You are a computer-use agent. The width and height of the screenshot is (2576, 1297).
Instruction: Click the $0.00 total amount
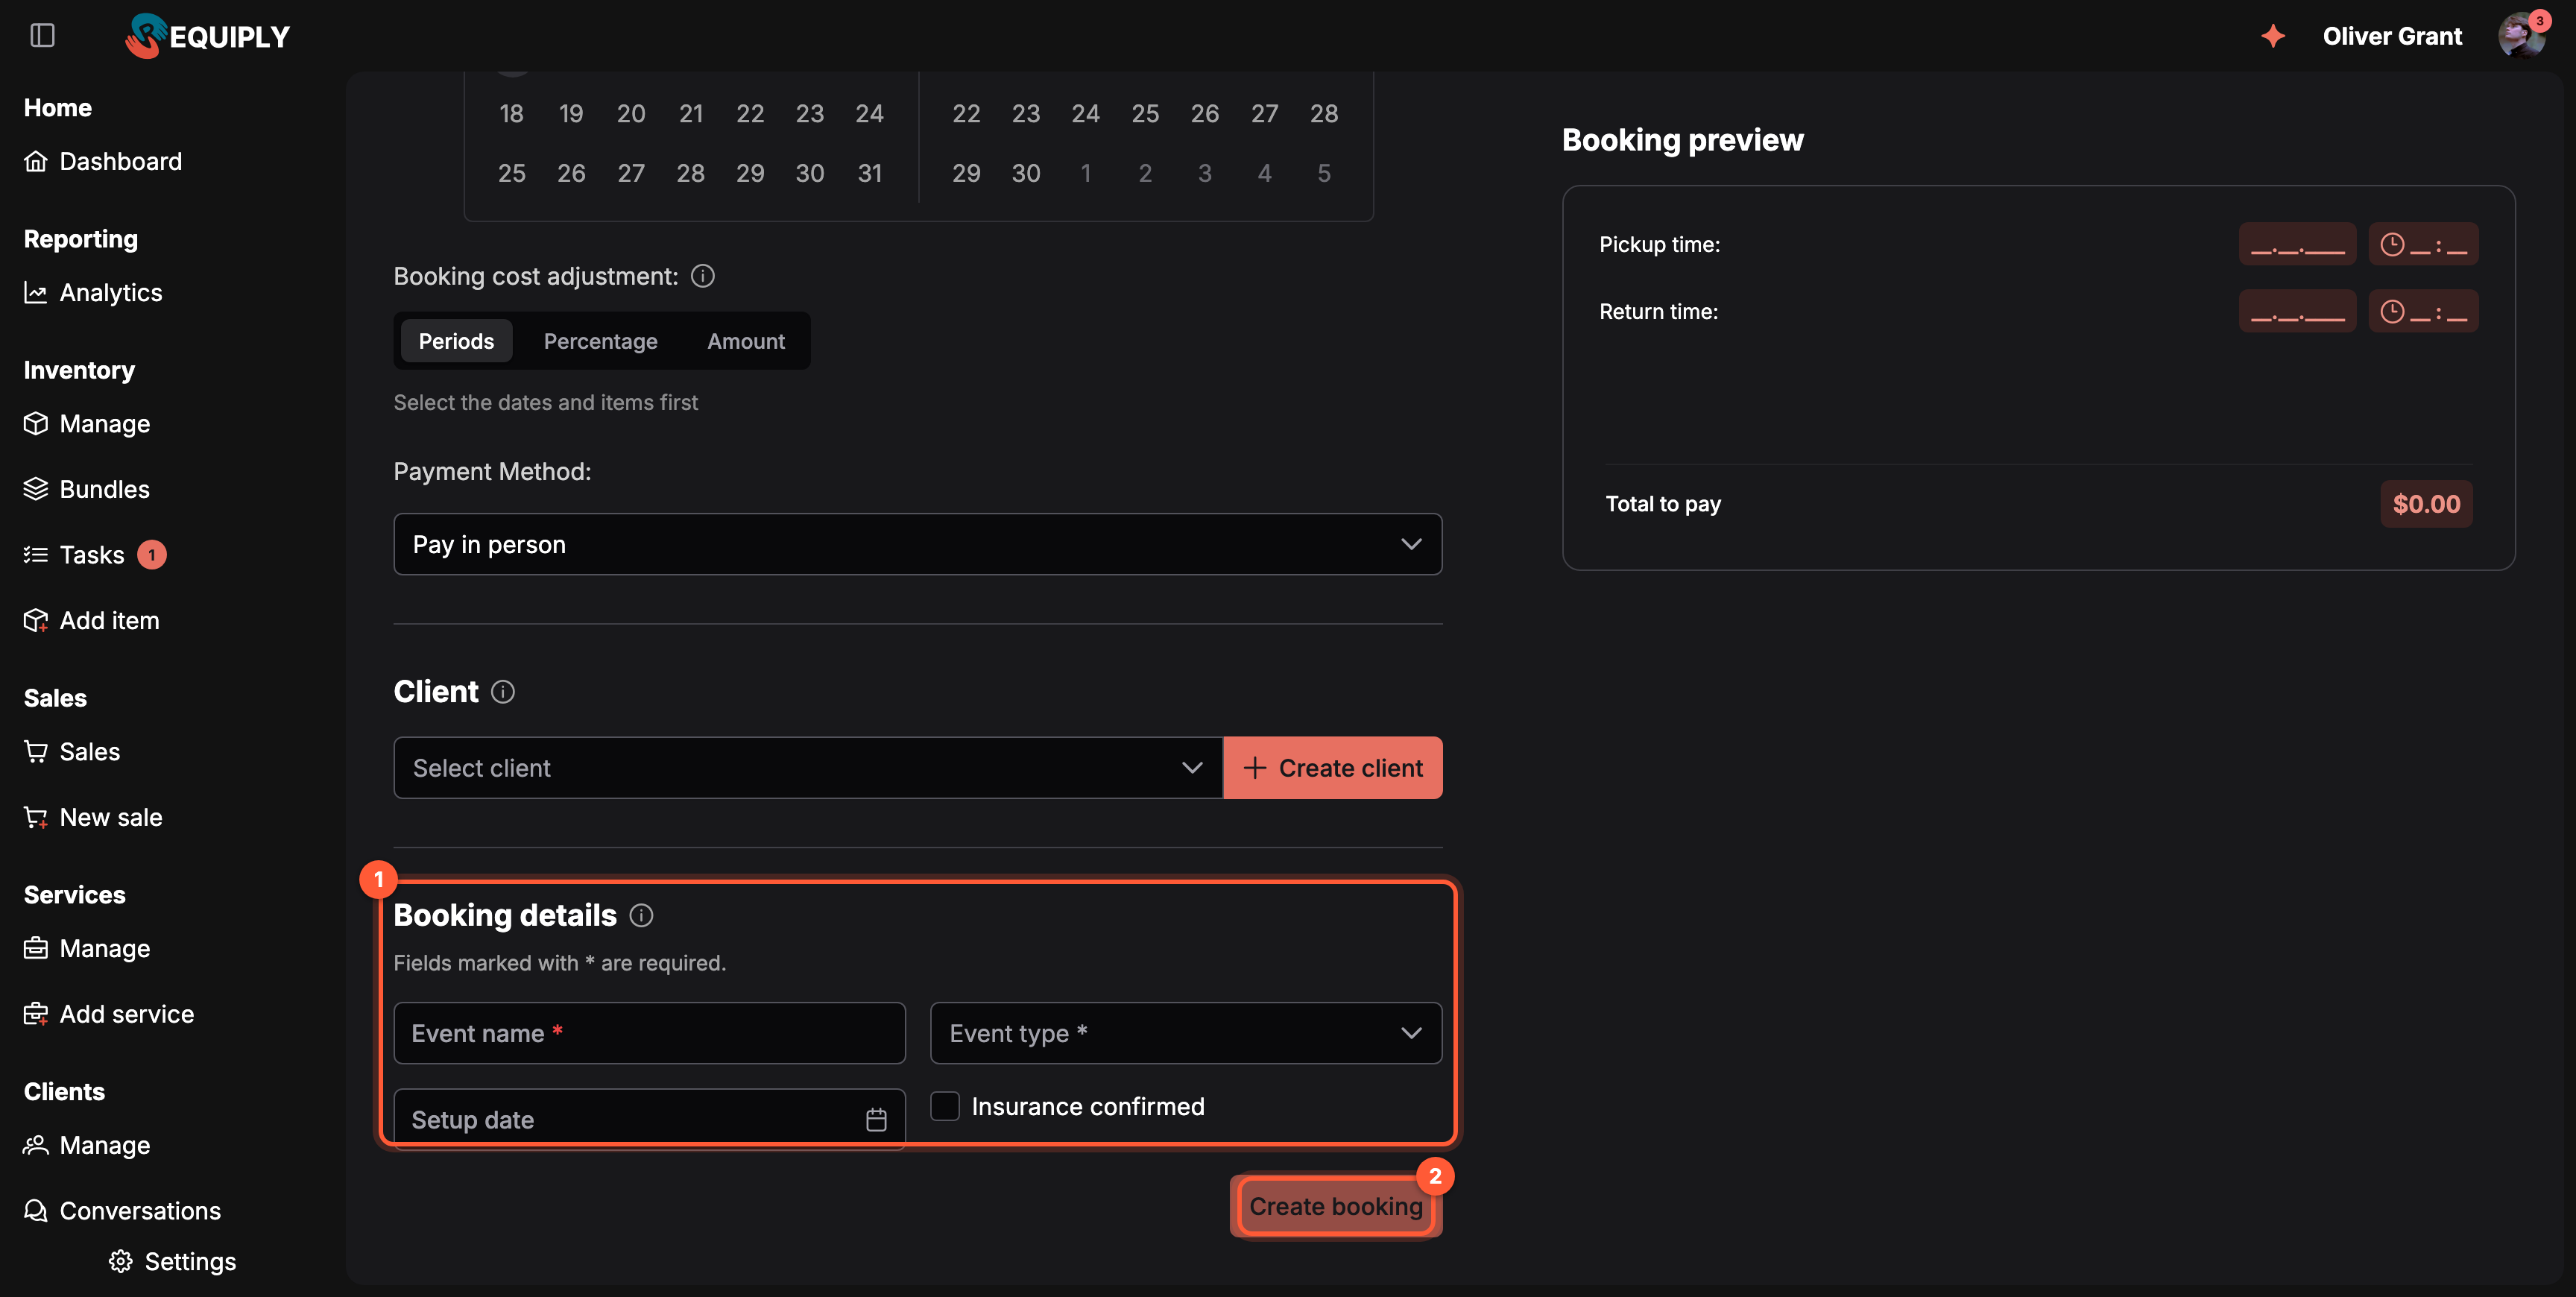coord(2426,503)
